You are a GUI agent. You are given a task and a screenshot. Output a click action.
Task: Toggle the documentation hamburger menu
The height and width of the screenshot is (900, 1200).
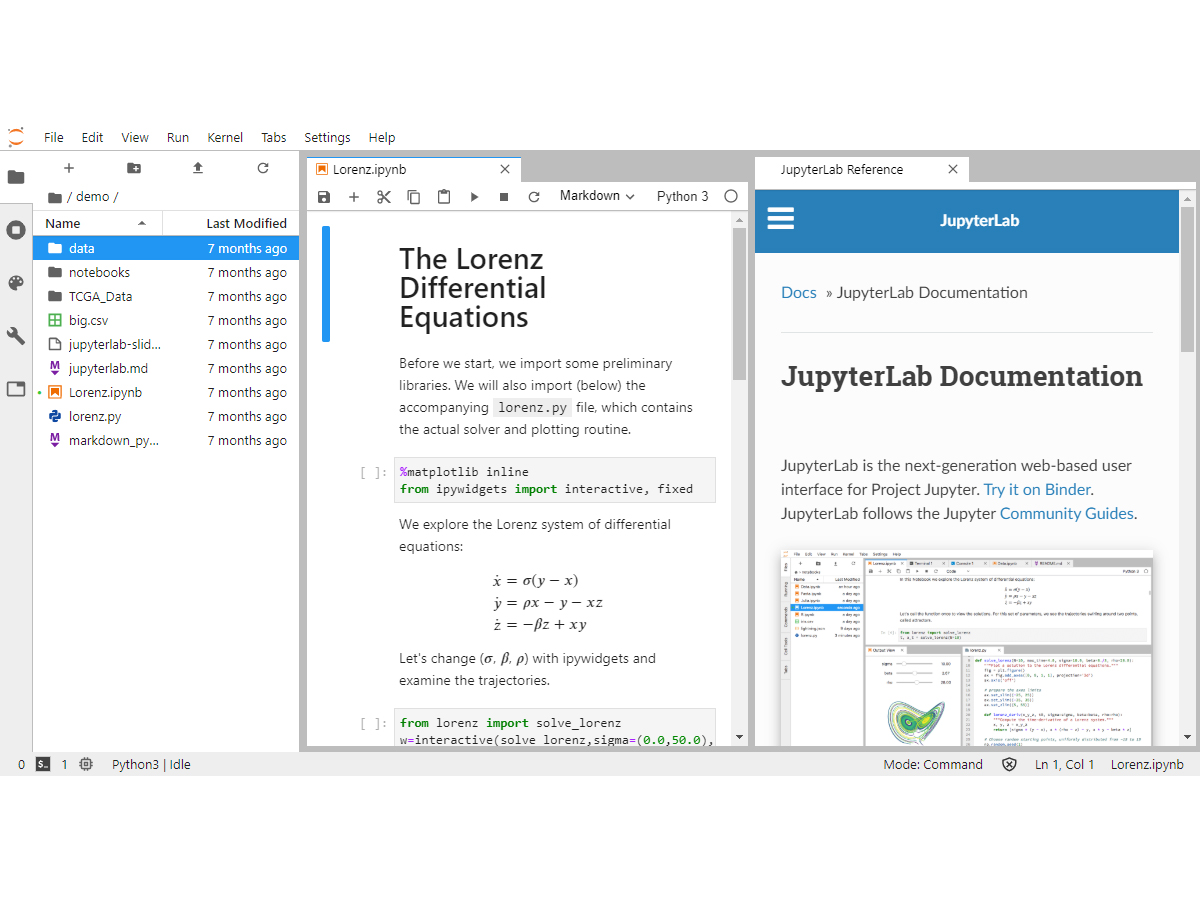point(780,219)
